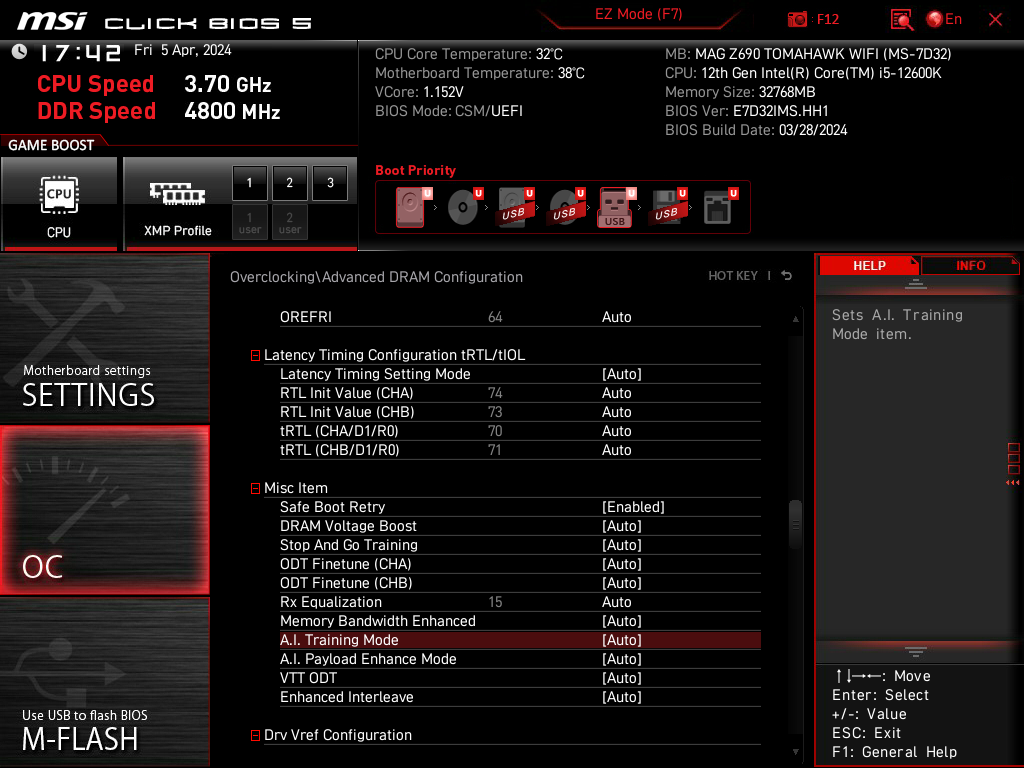Click the Overclocking\Advanced DRAM Configuration breadcrumb
Screen dimensions: 1024x768
tap(376, 277)
